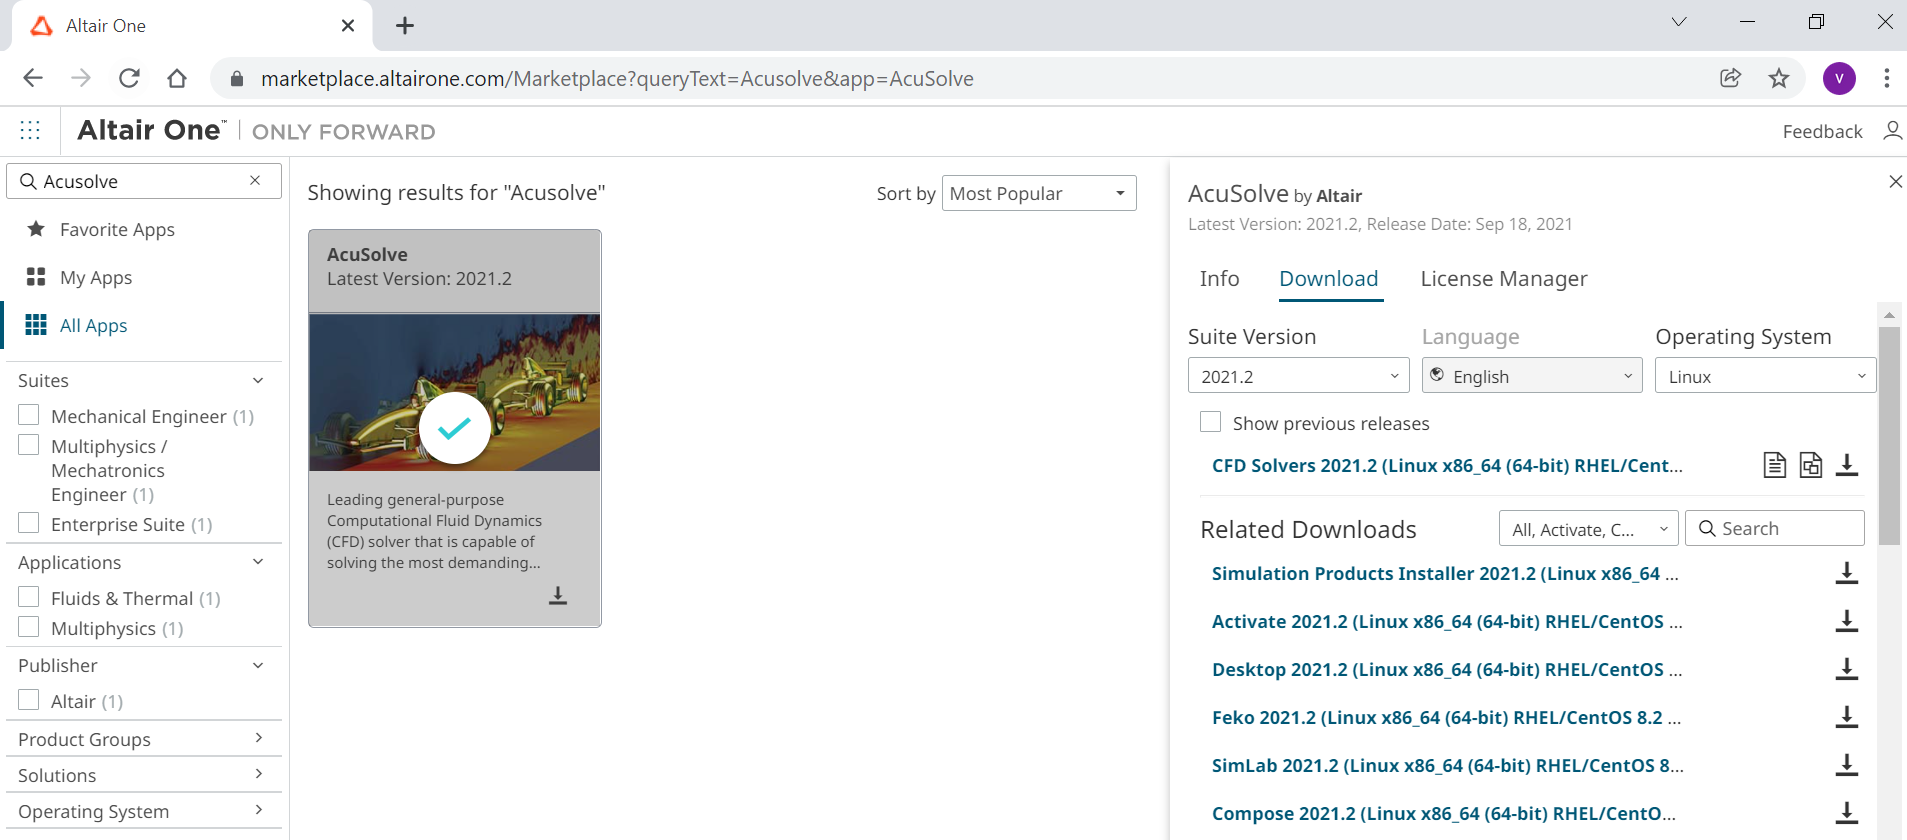Open the Feko 2021.2 download link
This screenshot has height=840, width=1907.
(1445, 718)
